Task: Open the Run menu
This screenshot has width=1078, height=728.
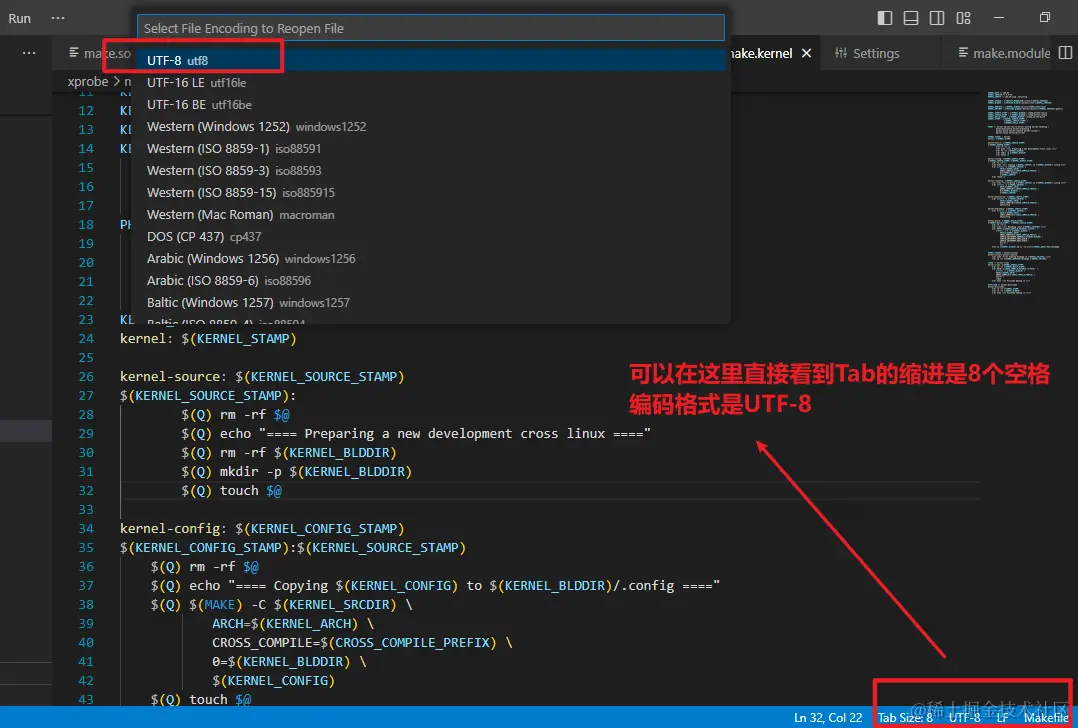Action: pyautogui.click(x=19, y=19)
